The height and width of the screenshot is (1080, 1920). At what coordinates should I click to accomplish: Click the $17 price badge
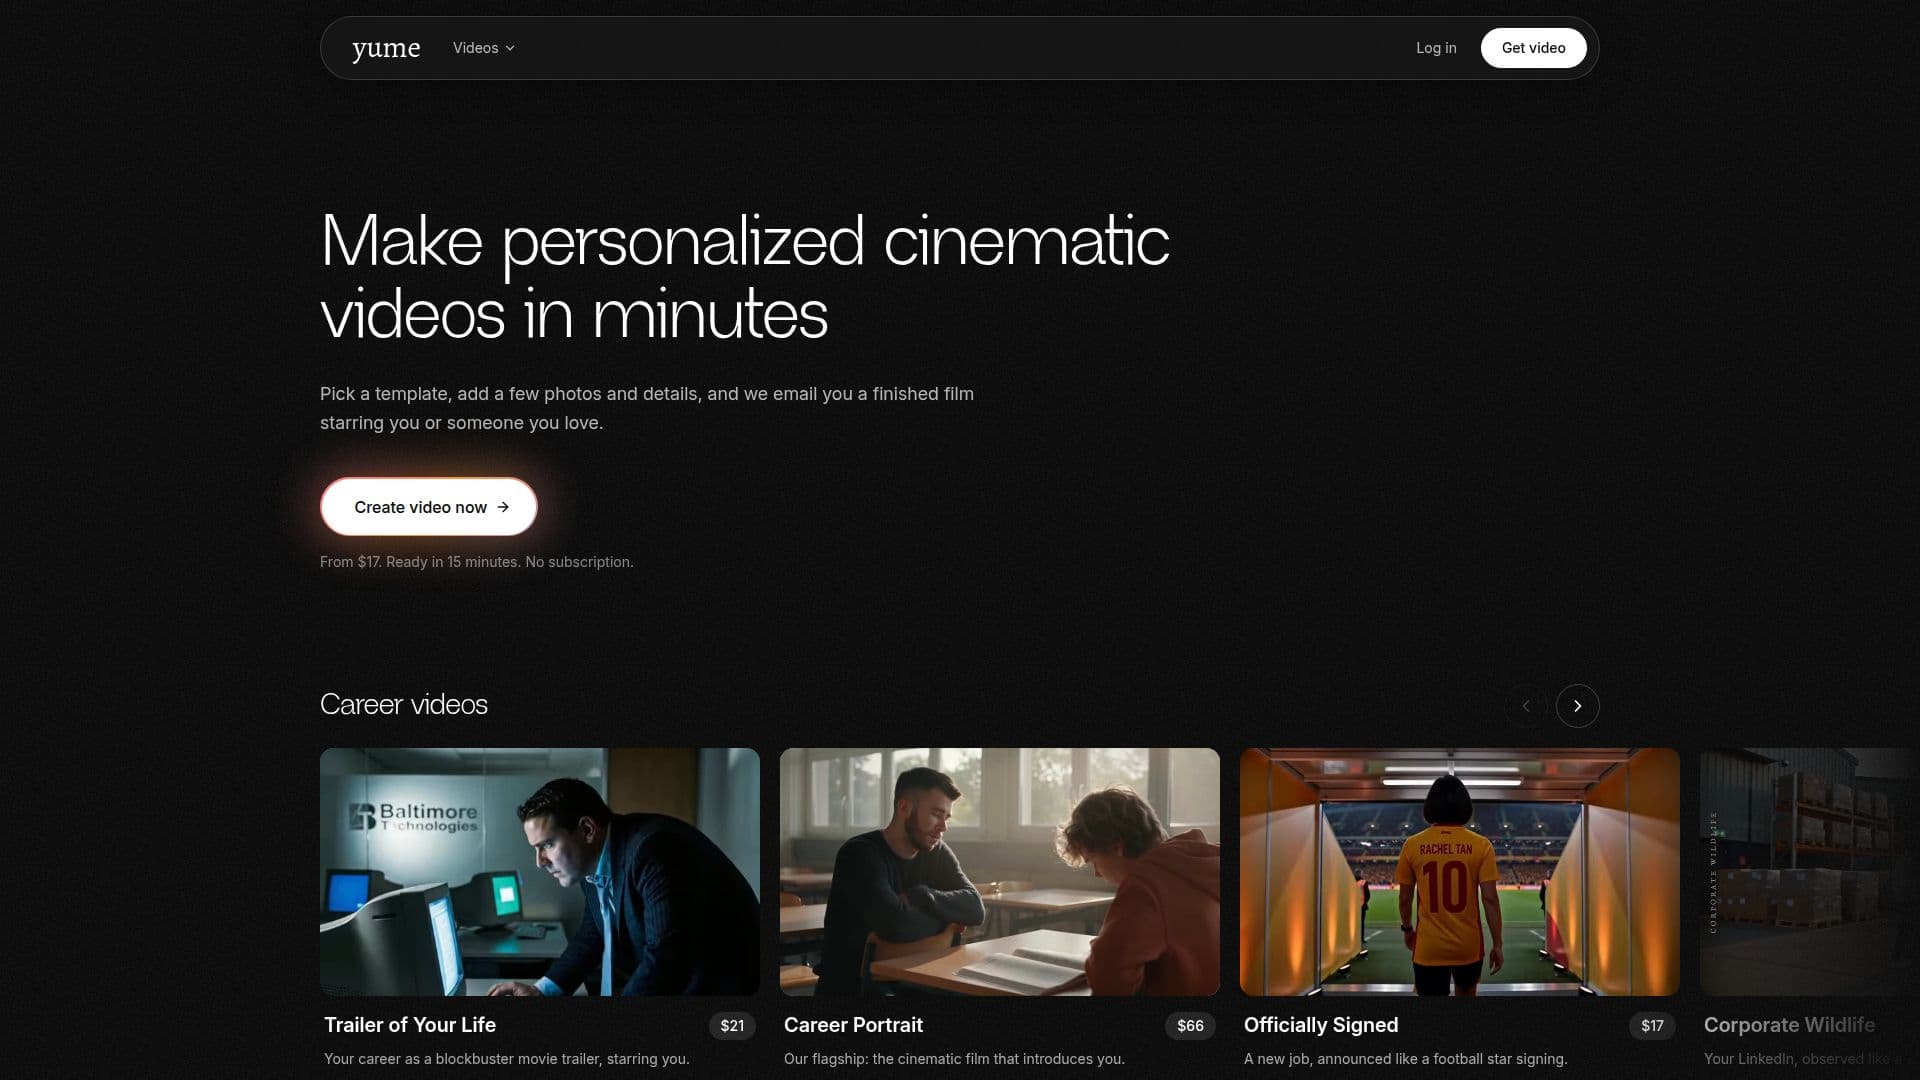pos(1652,1026)
